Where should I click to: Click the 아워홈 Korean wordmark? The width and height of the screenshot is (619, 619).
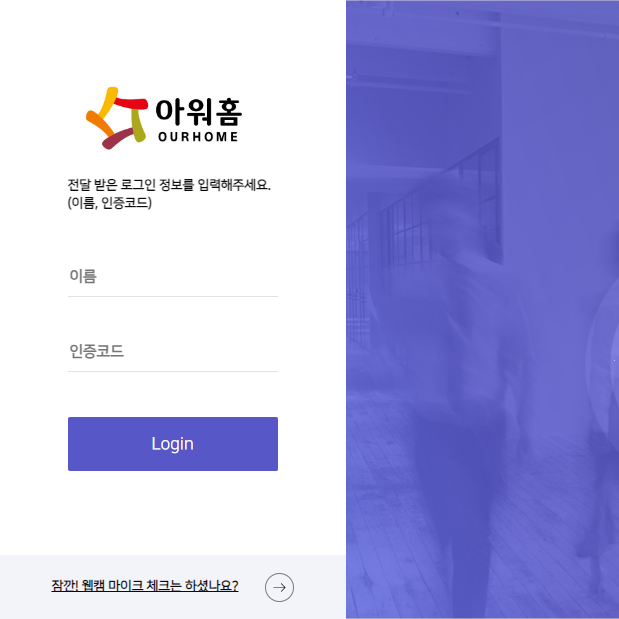click(199, 112)
